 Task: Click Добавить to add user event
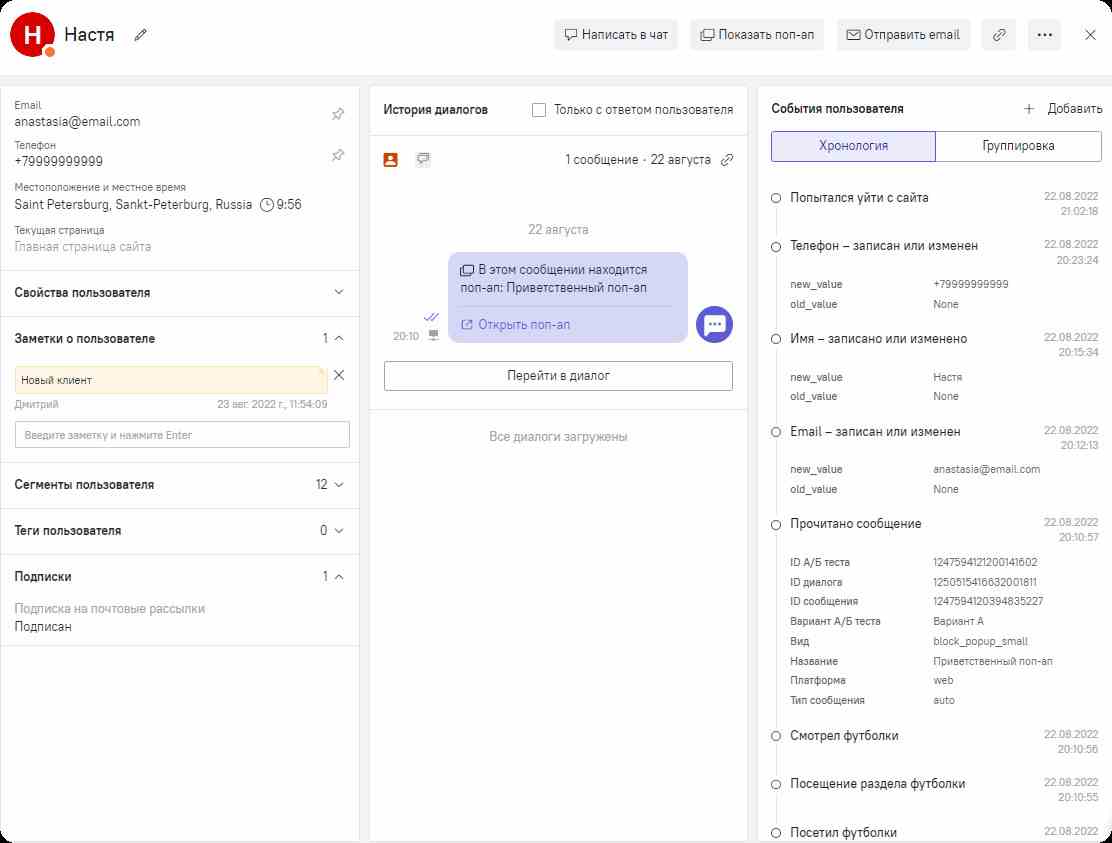tap(1074, 108)
